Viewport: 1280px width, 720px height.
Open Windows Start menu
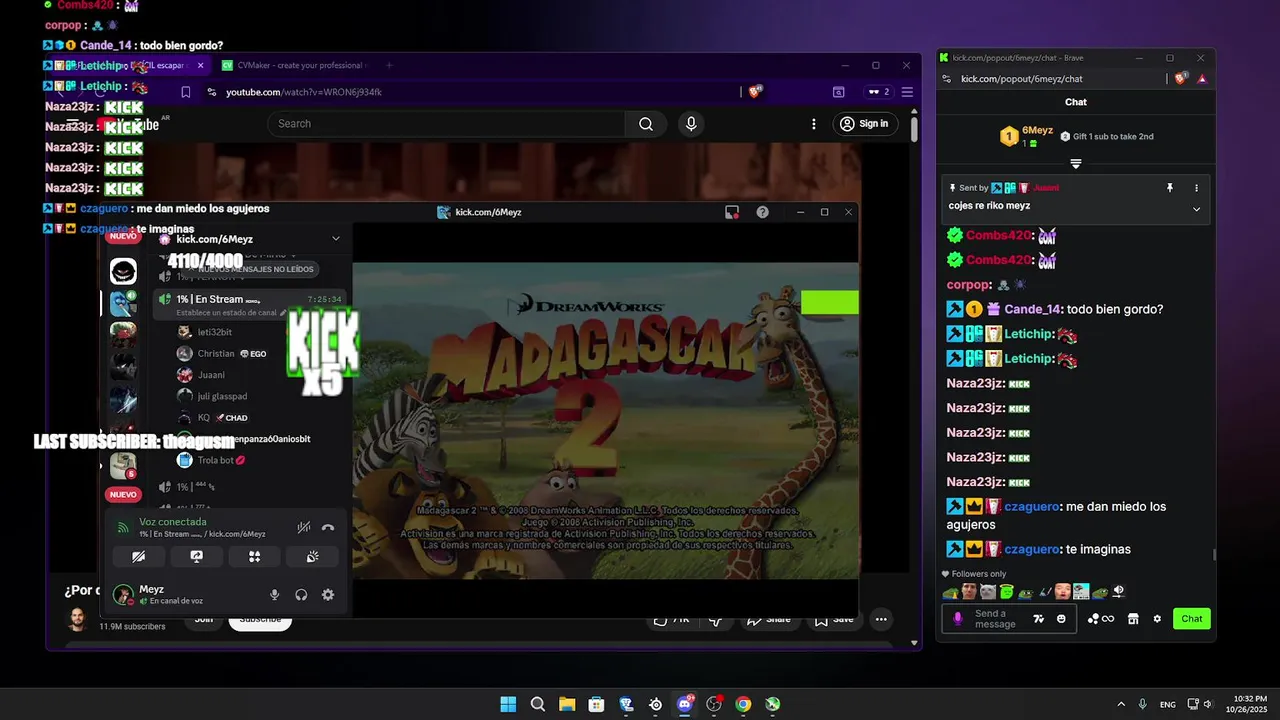(x=508, y=704)
